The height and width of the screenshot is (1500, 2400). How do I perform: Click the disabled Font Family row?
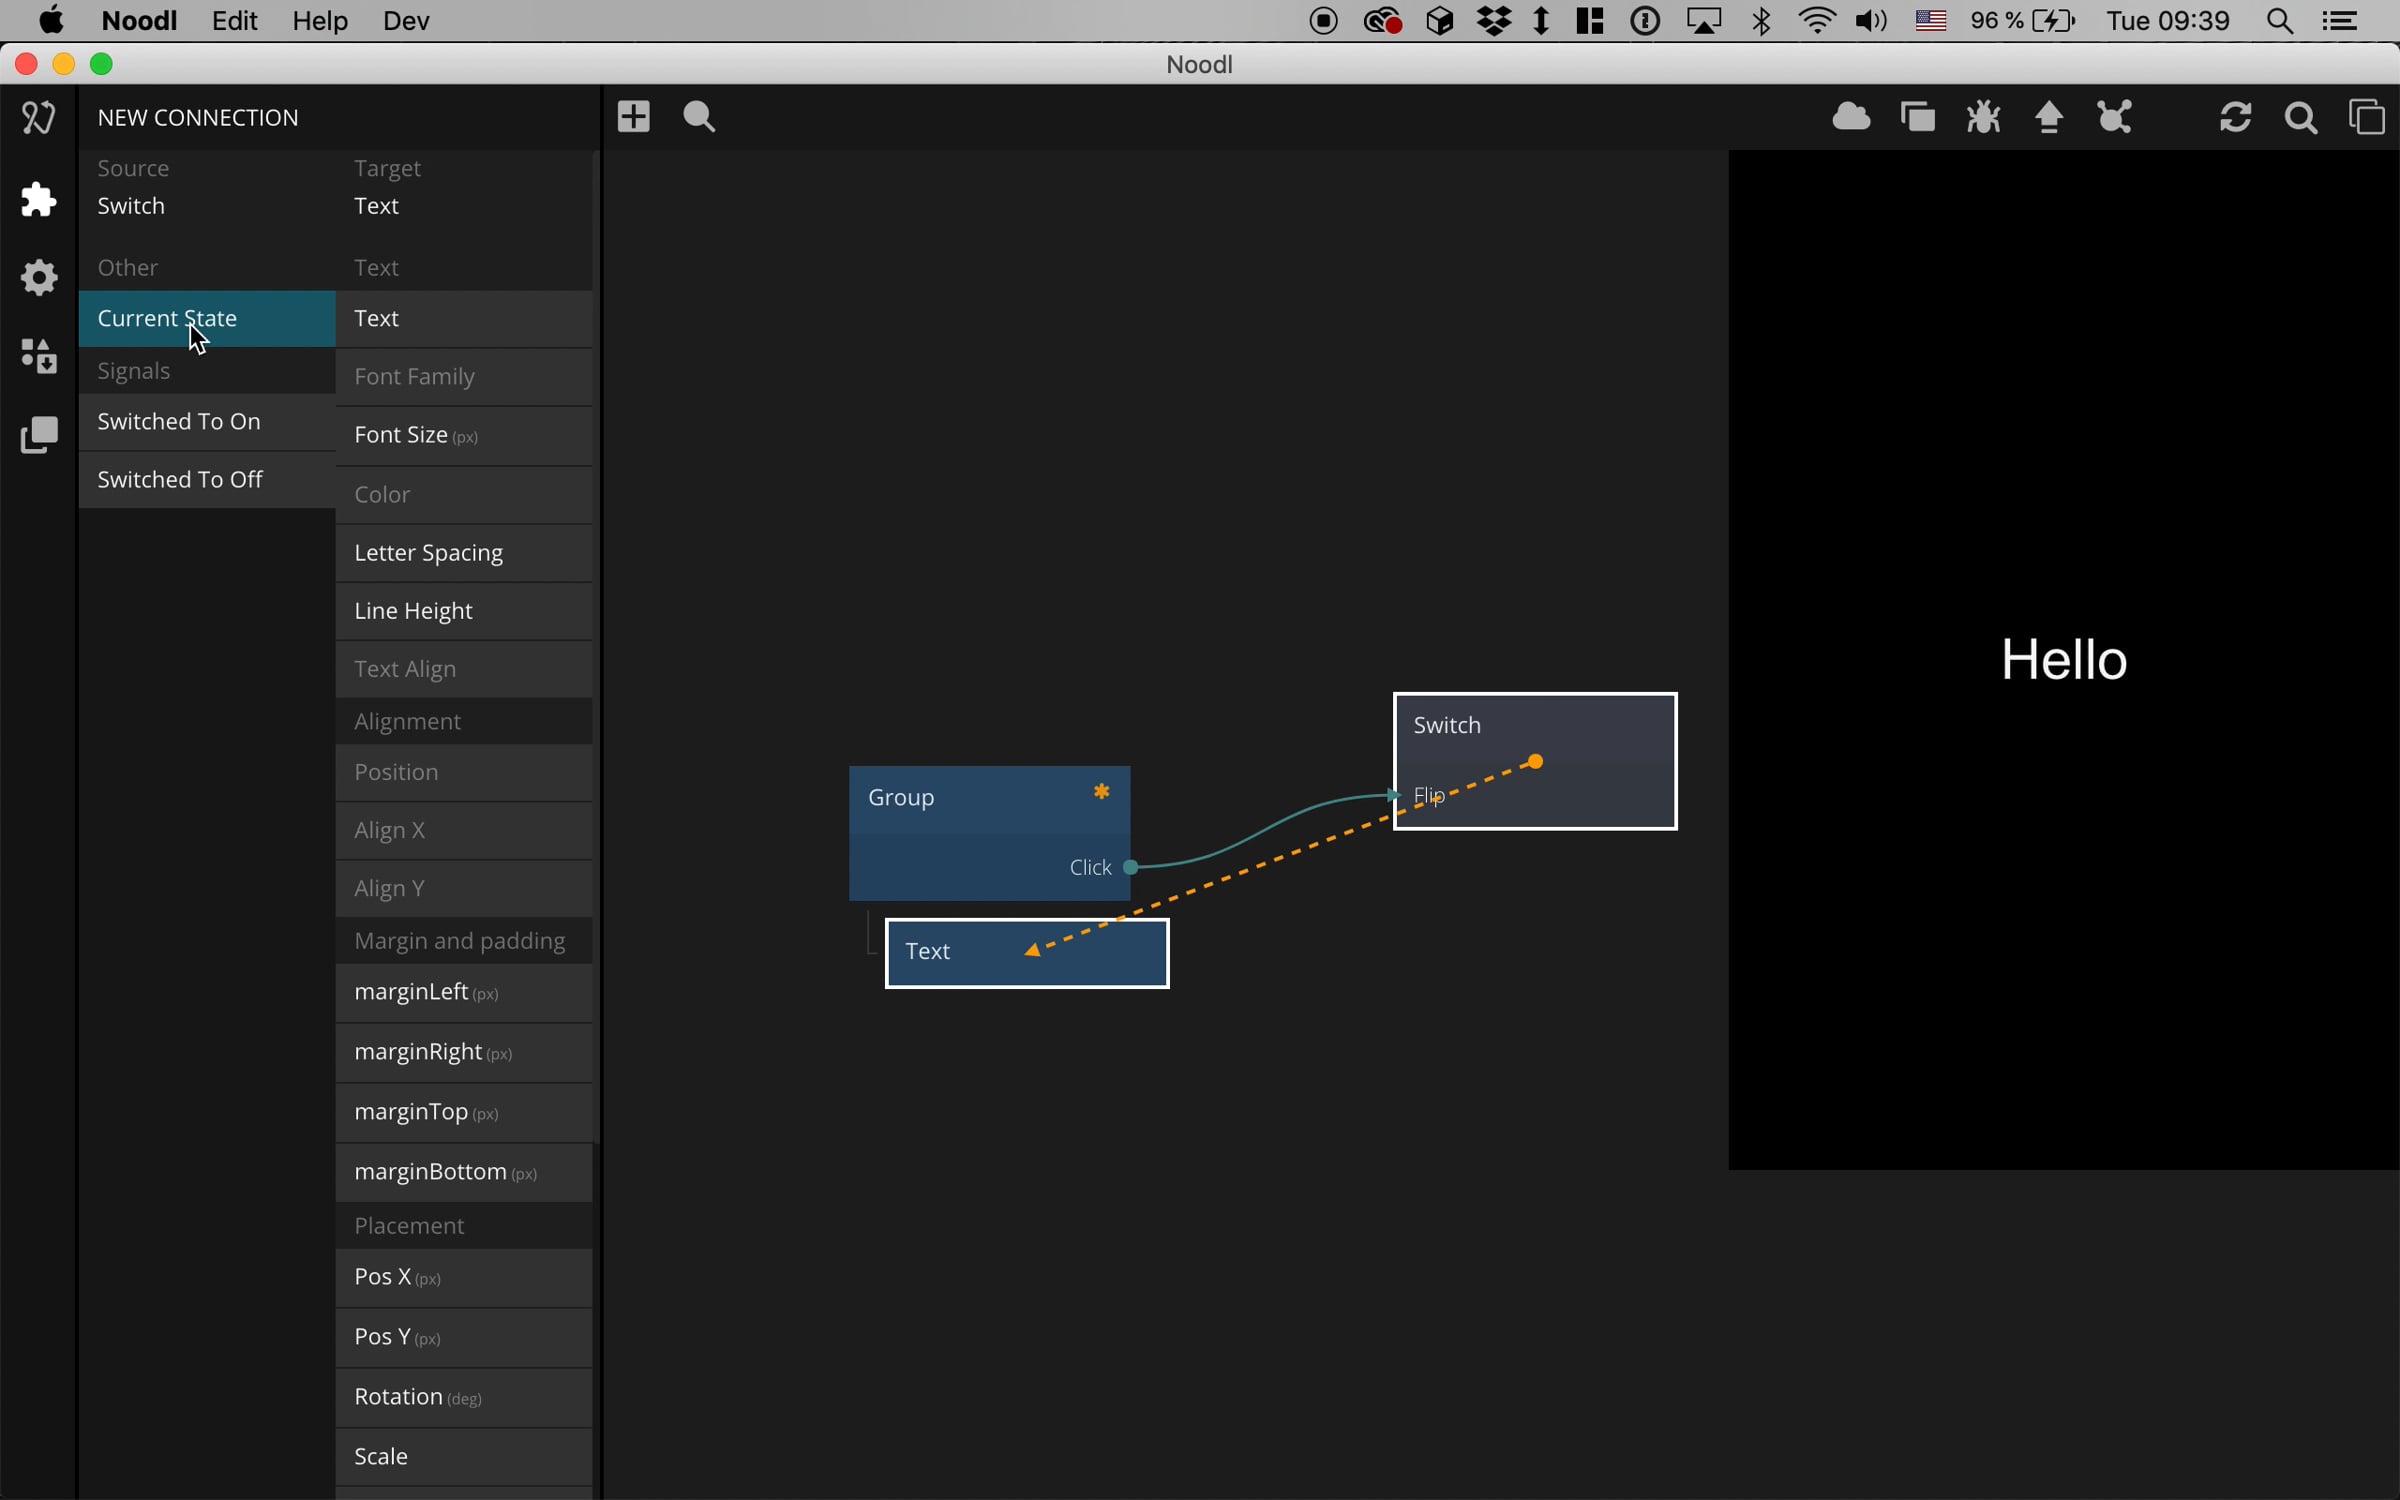(x=464, y=378)
